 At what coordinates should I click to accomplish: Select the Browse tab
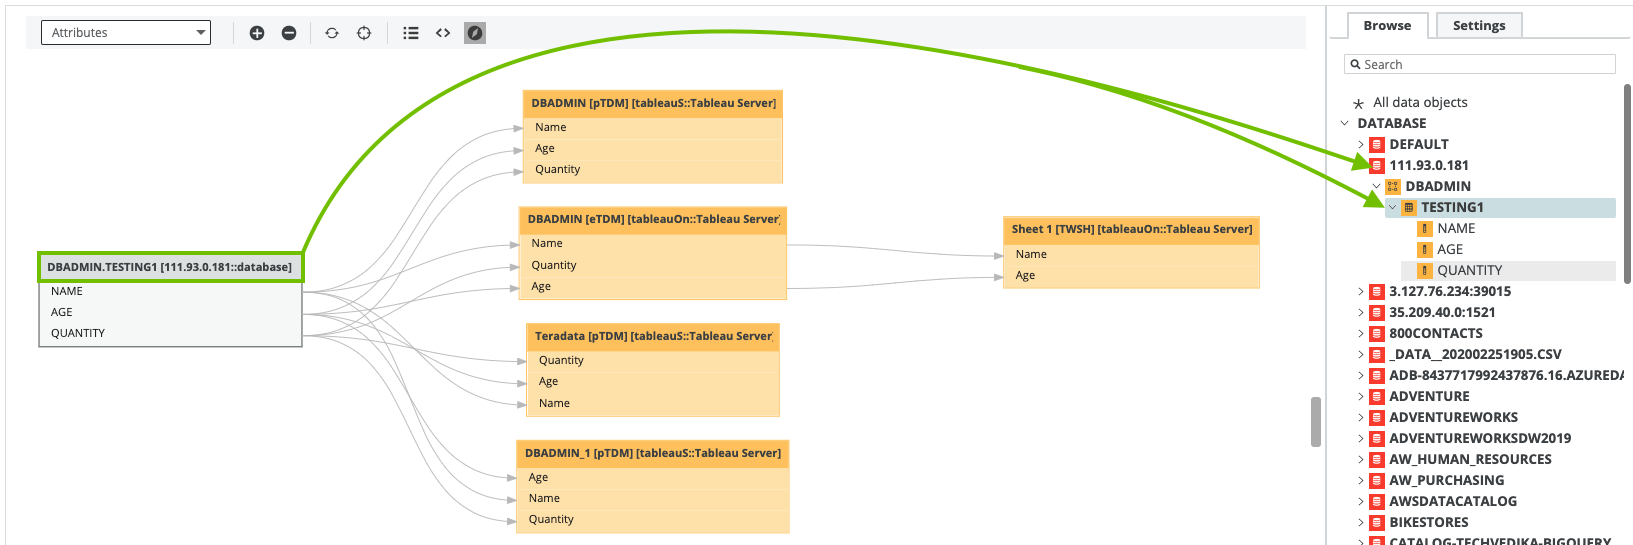click(1387, 26)
